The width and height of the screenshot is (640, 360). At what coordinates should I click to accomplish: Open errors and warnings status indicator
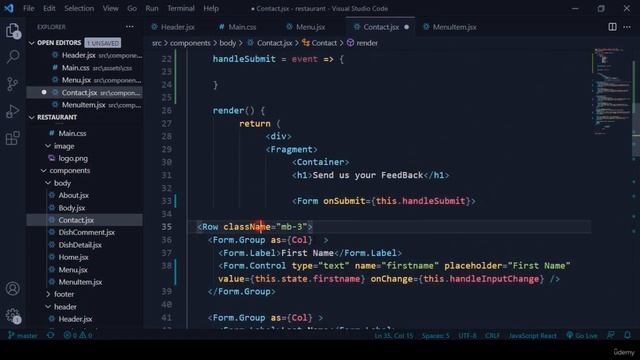click(x=78, y=336)
